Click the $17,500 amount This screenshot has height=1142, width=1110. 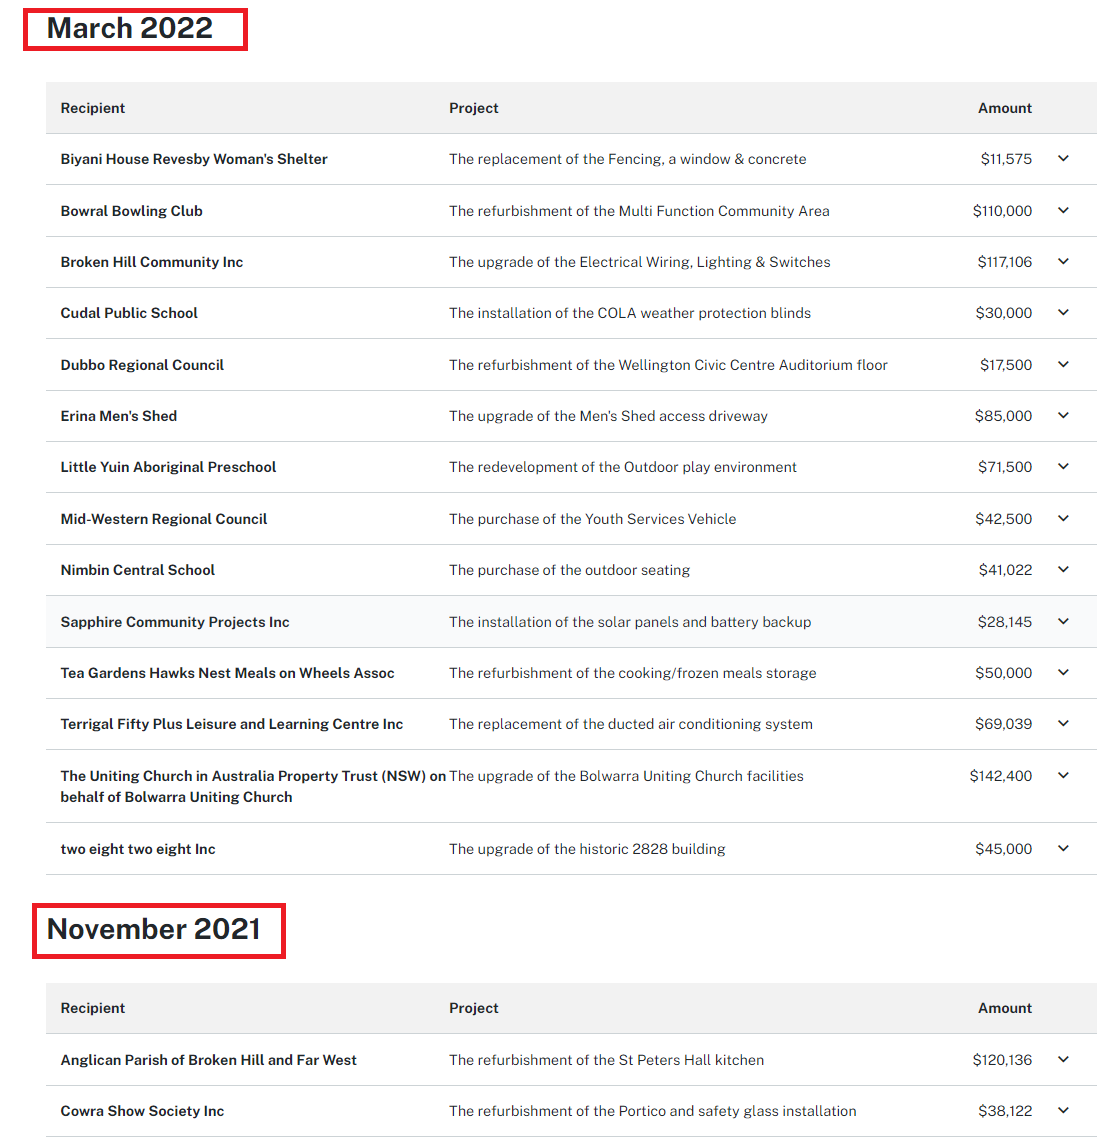1006,364
